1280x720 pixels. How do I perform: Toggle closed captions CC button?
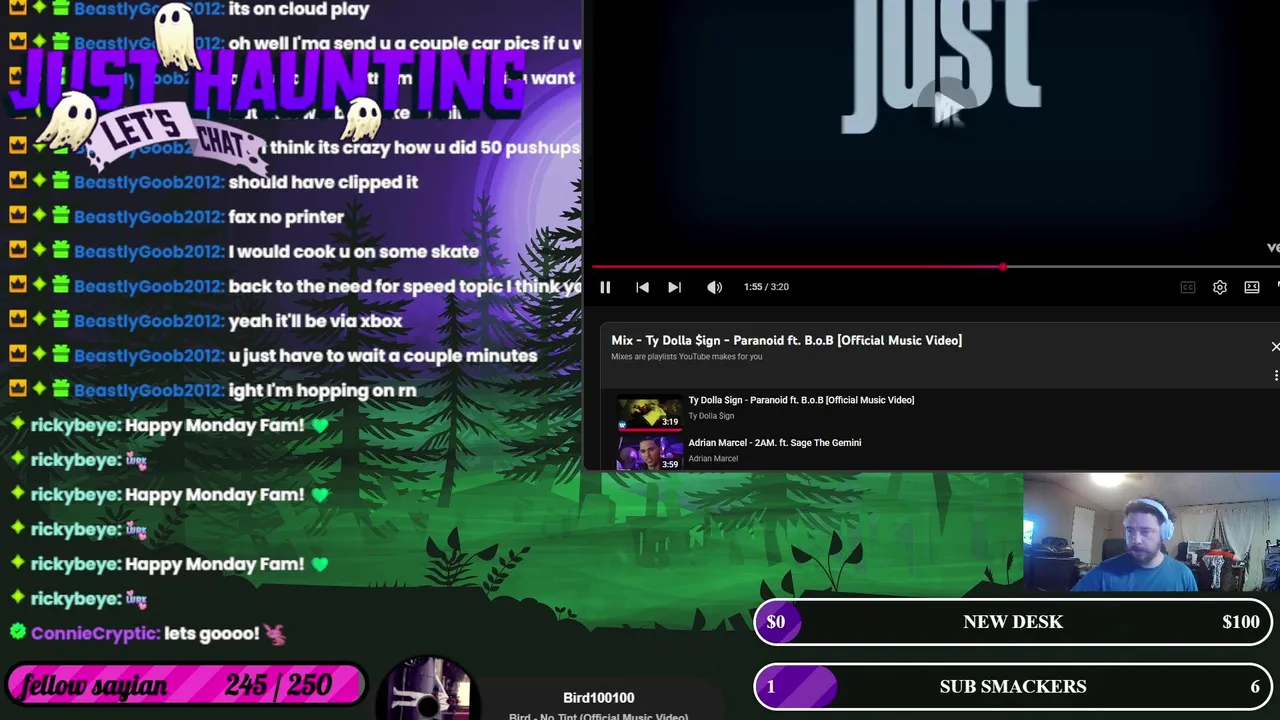click(1188, 287)
